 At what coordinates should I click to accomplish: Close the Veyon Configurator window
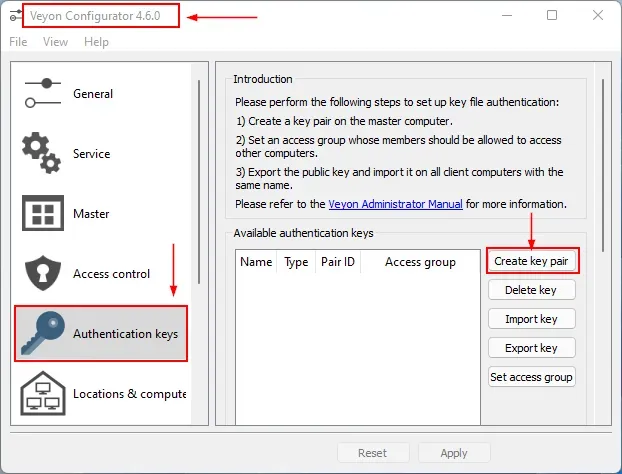point(598,15)
